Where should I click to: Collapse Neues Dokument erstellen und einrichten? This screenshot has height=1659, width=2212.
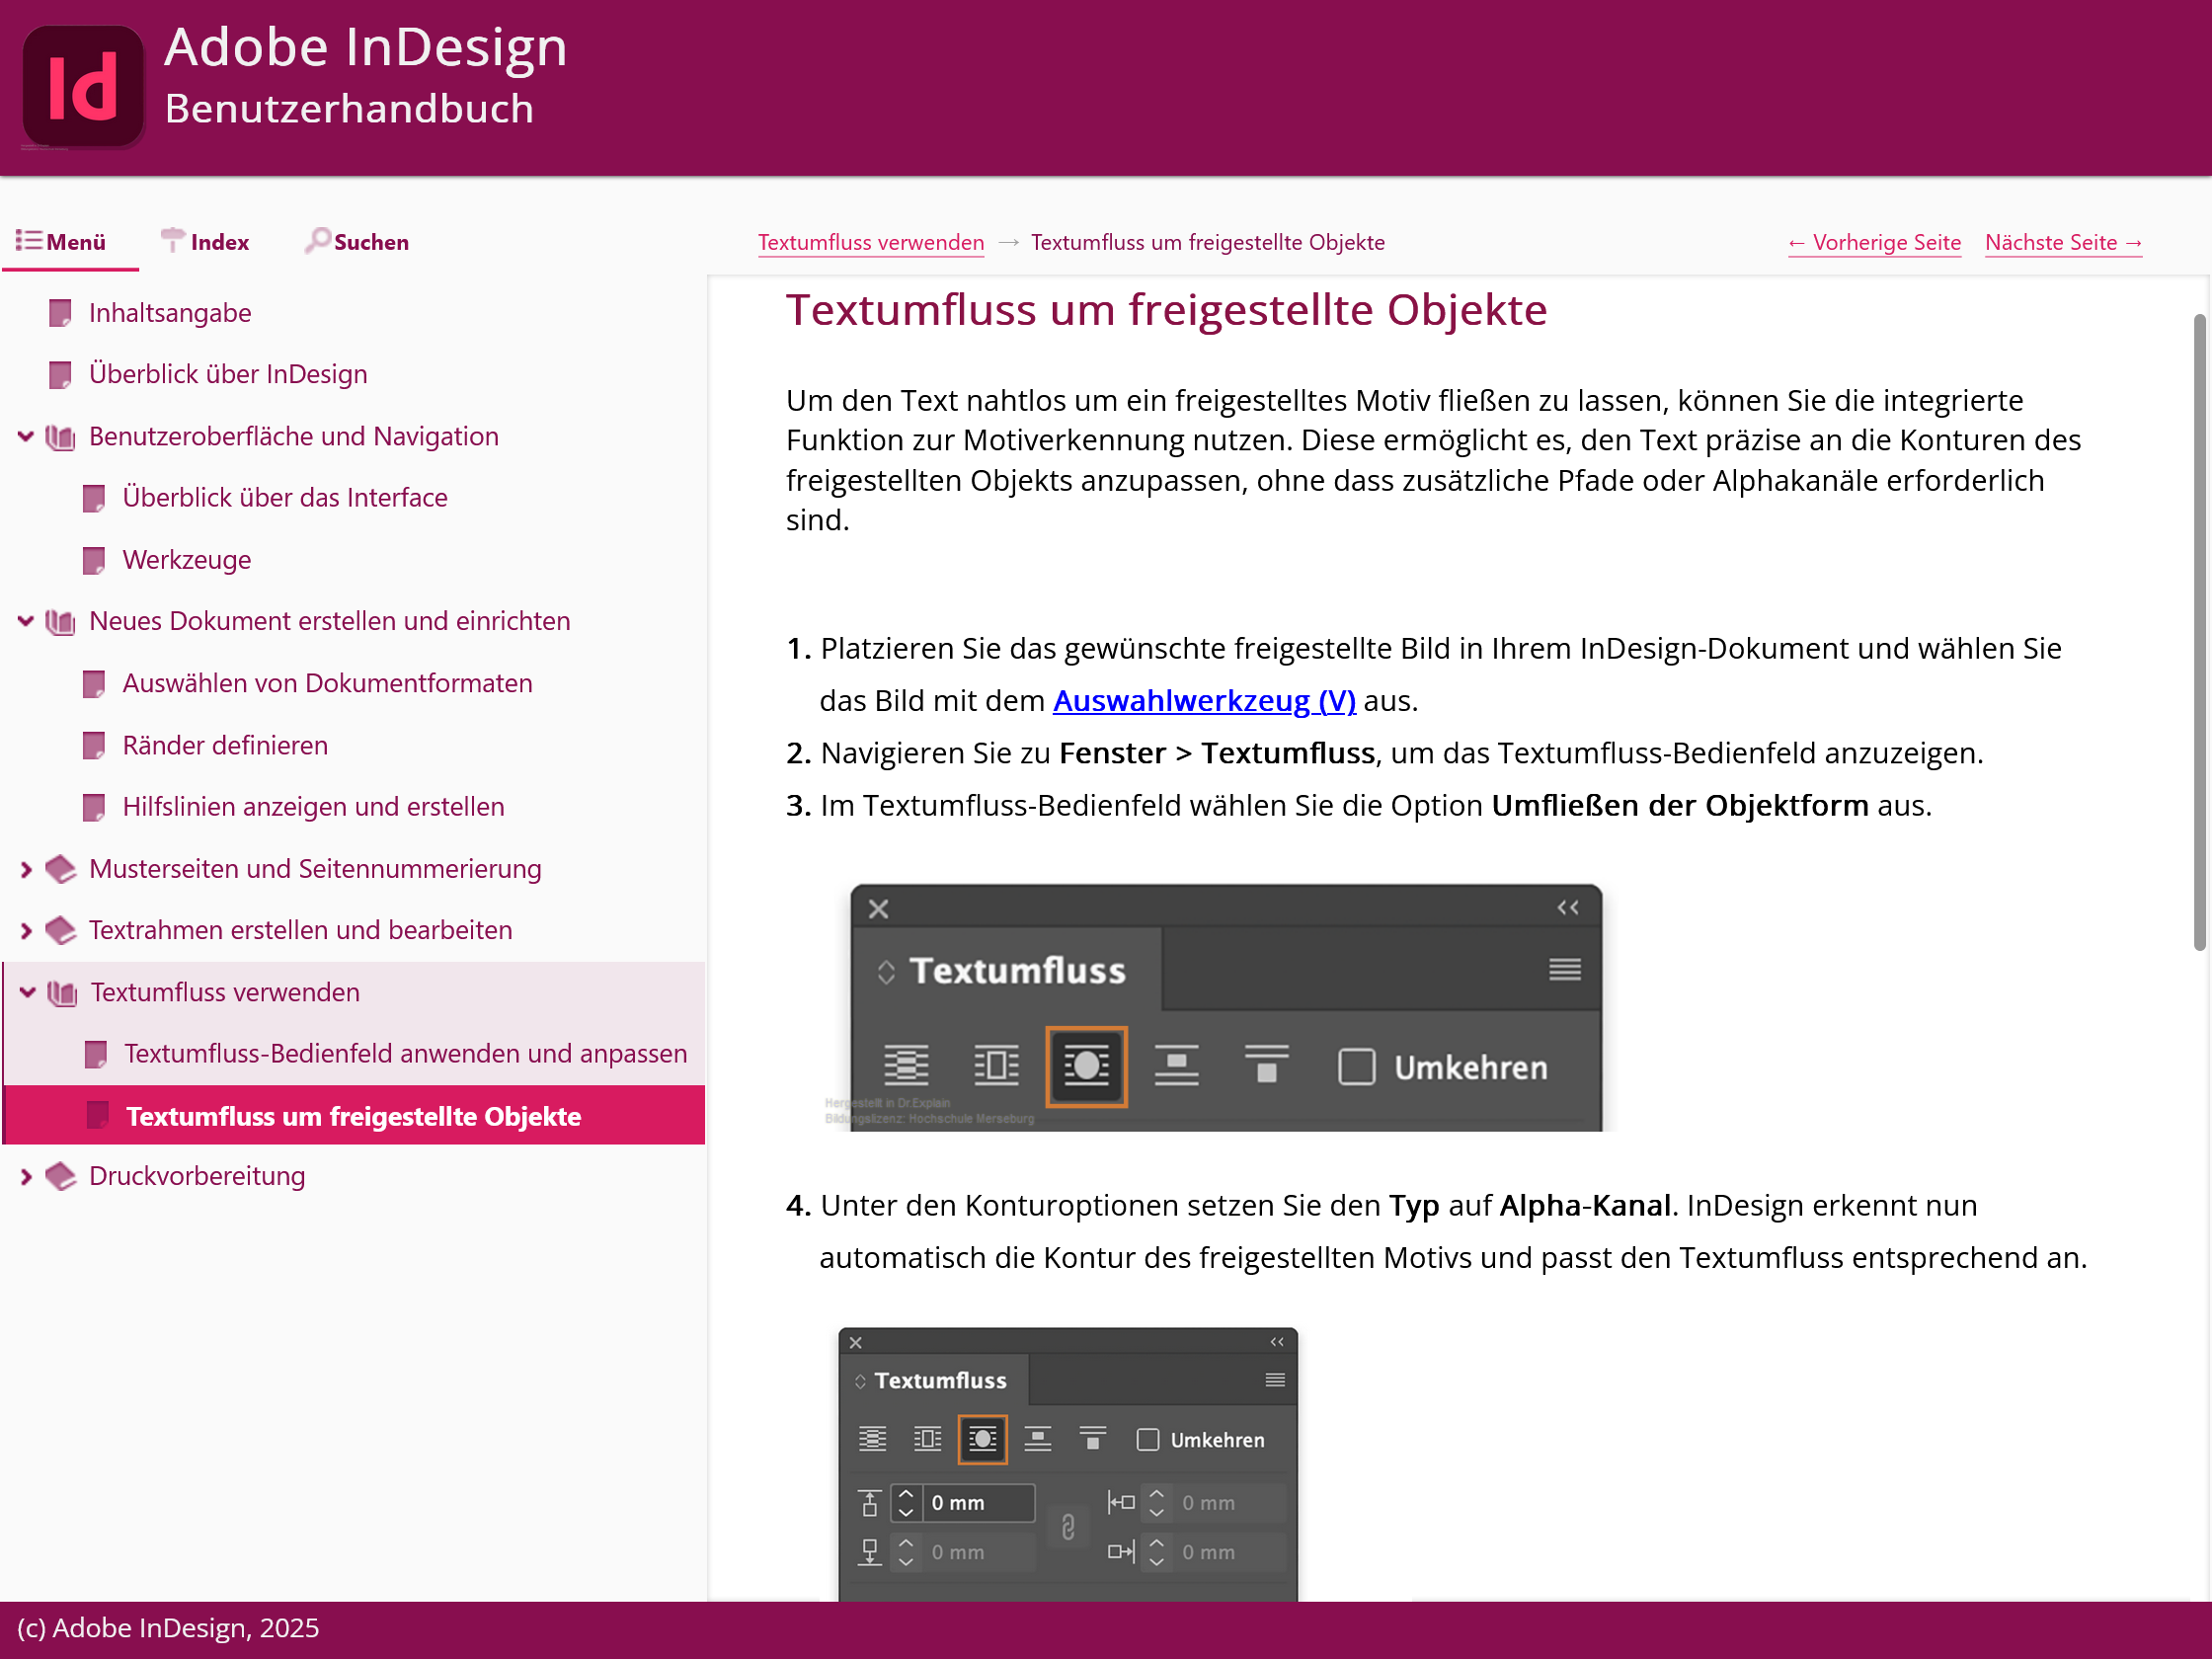tap(26, 621)
